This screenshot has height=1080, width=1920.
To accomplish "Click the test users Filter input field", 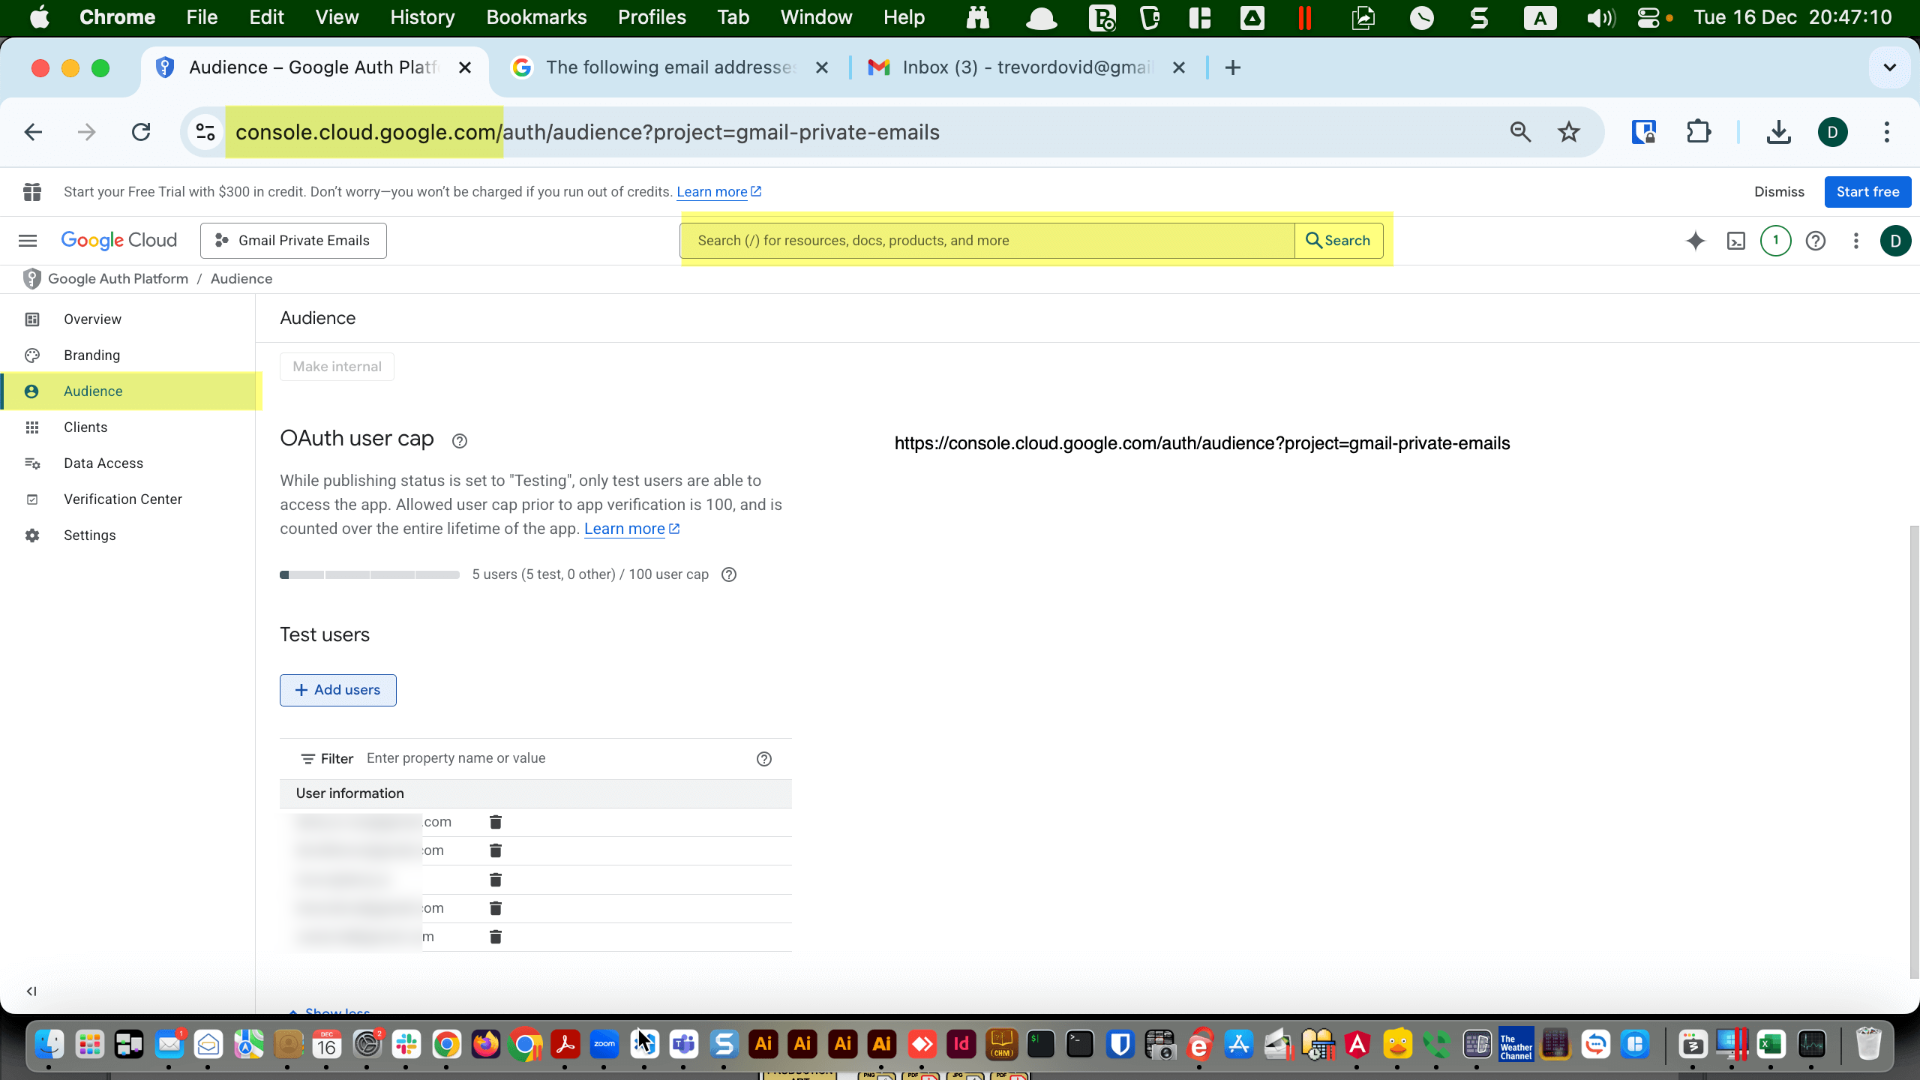I will (456, 758).
